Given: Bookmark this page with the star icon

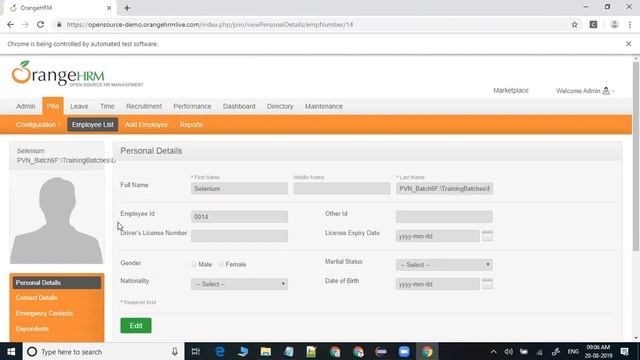Looking at the screenshot, I should (575, 24).
